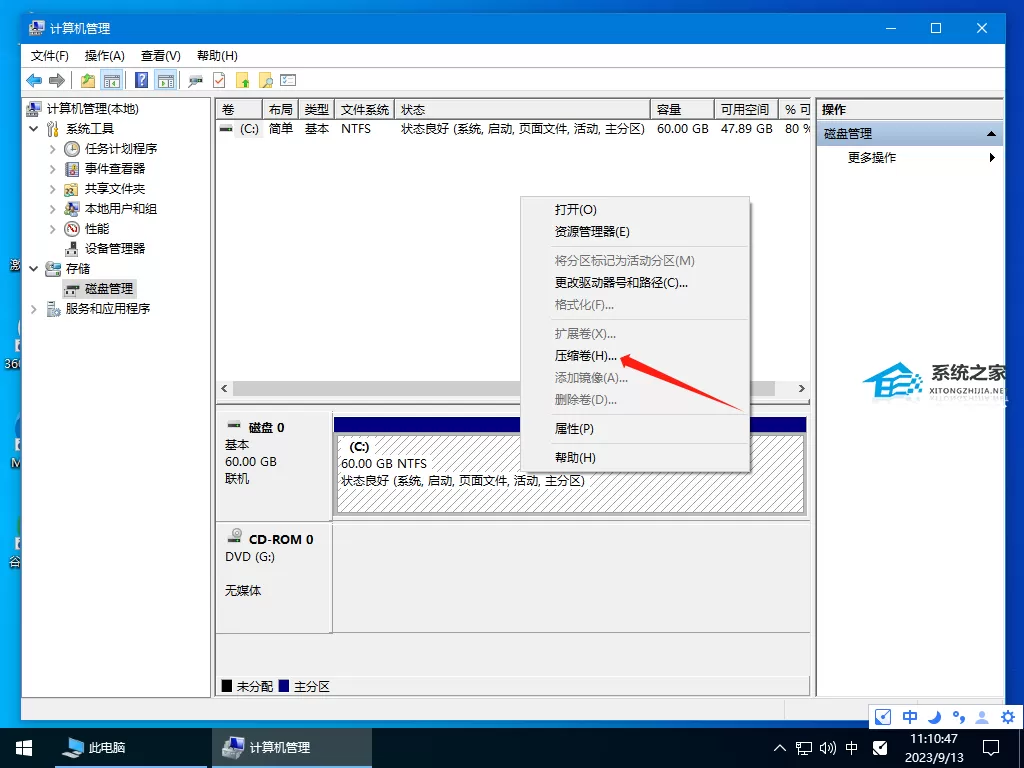This screenshot has height=768, width=1024.
Task: Click the Forward arrow toolbar icon
Action: 57,80
